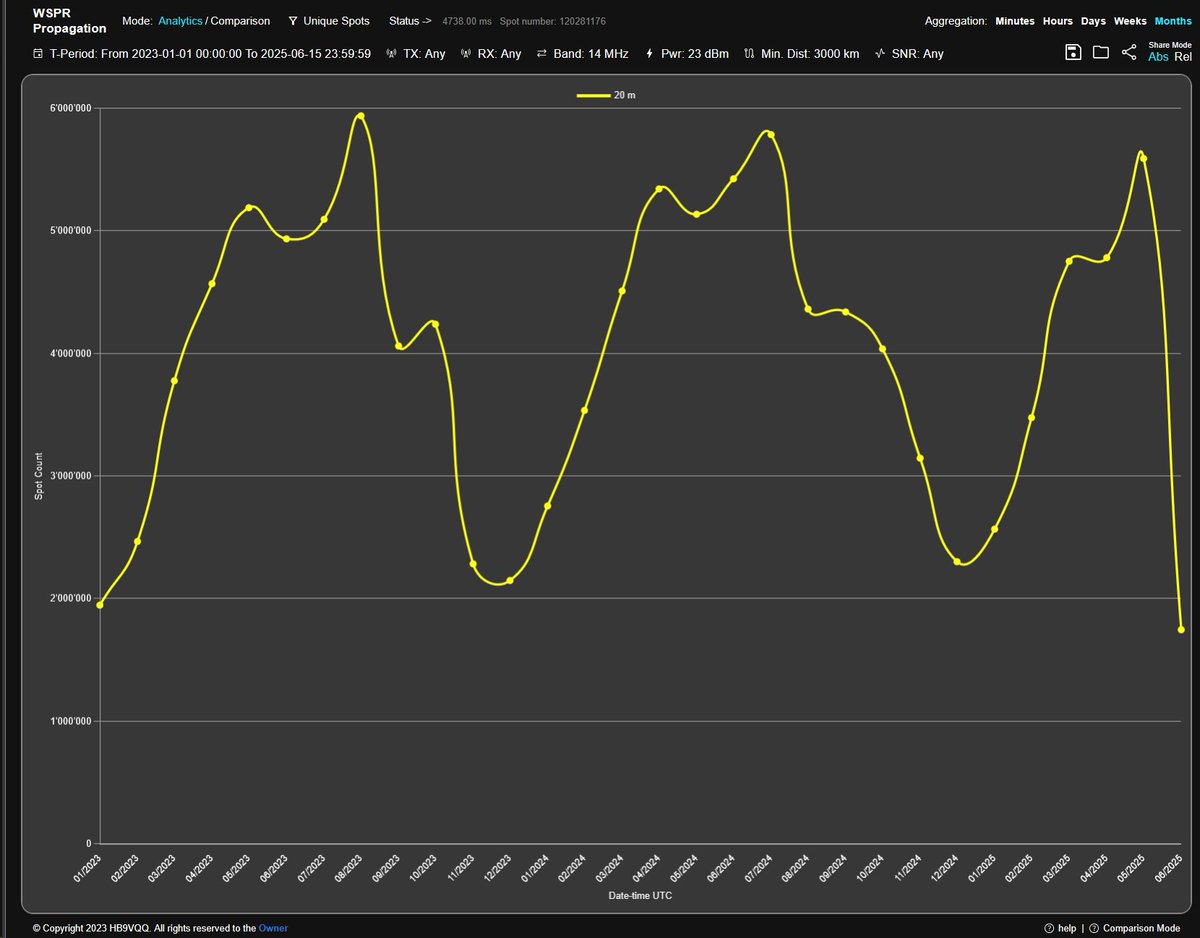This screenshot has height=938, width=1200.
Task: Click the 08/2023 peak data point
Action: pyautogui.click(x=360, y=116)
